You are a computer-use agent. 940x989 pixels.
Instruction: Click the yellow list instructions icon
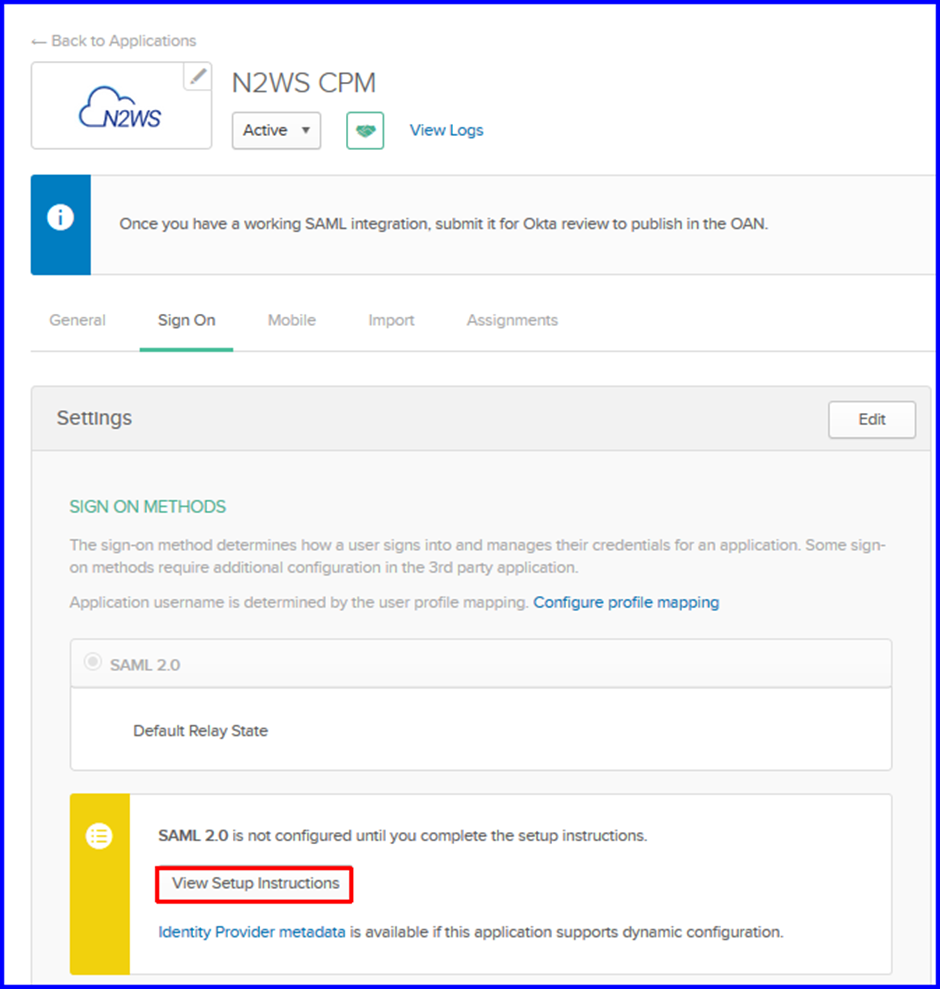(99, 836)
